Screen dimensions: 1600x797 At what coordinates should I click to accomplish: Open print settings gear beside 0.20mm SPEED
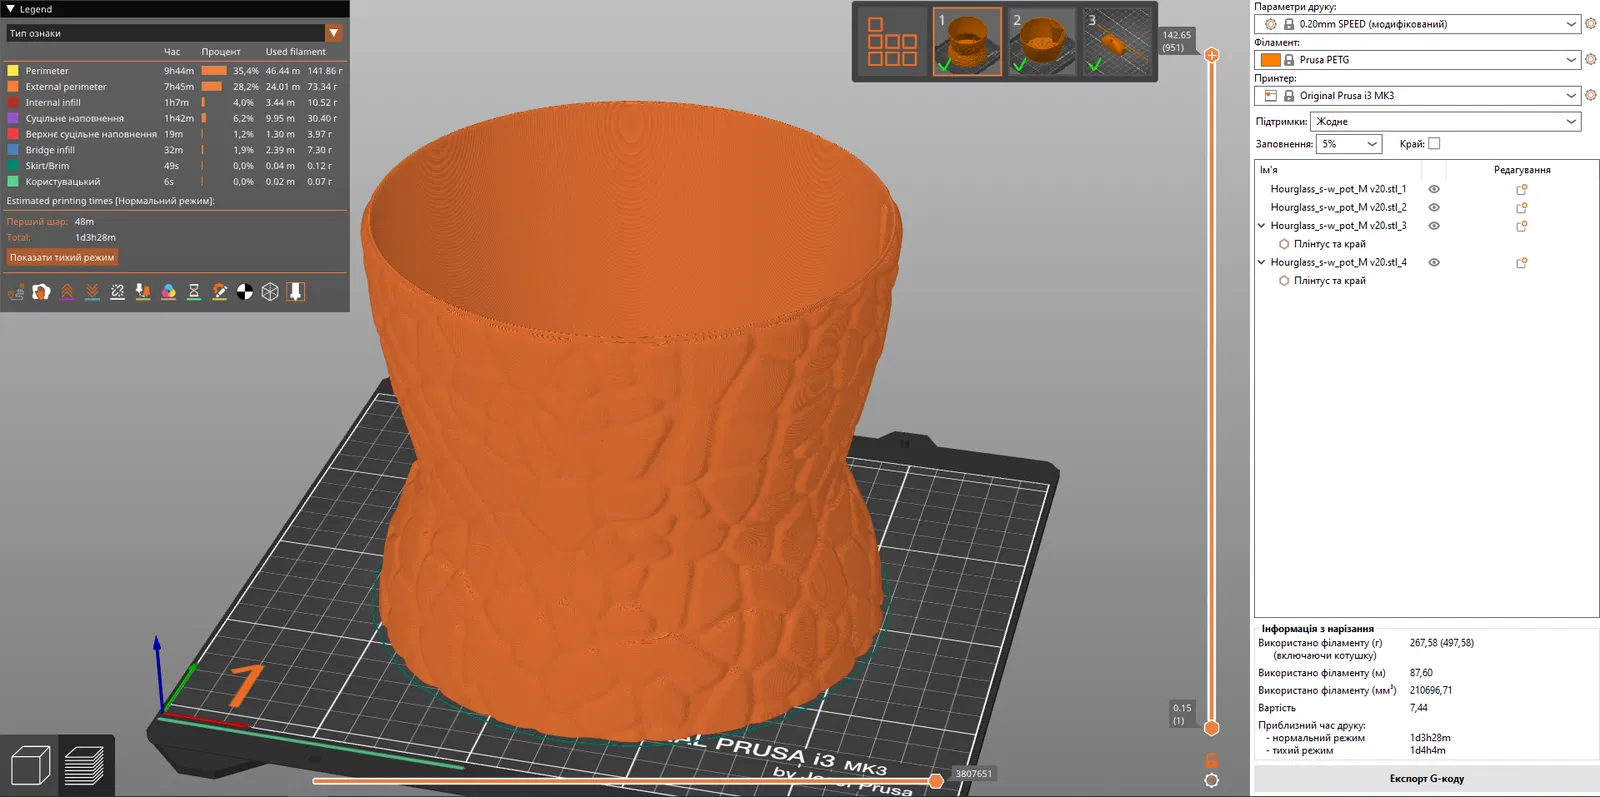pos(1591,24)
